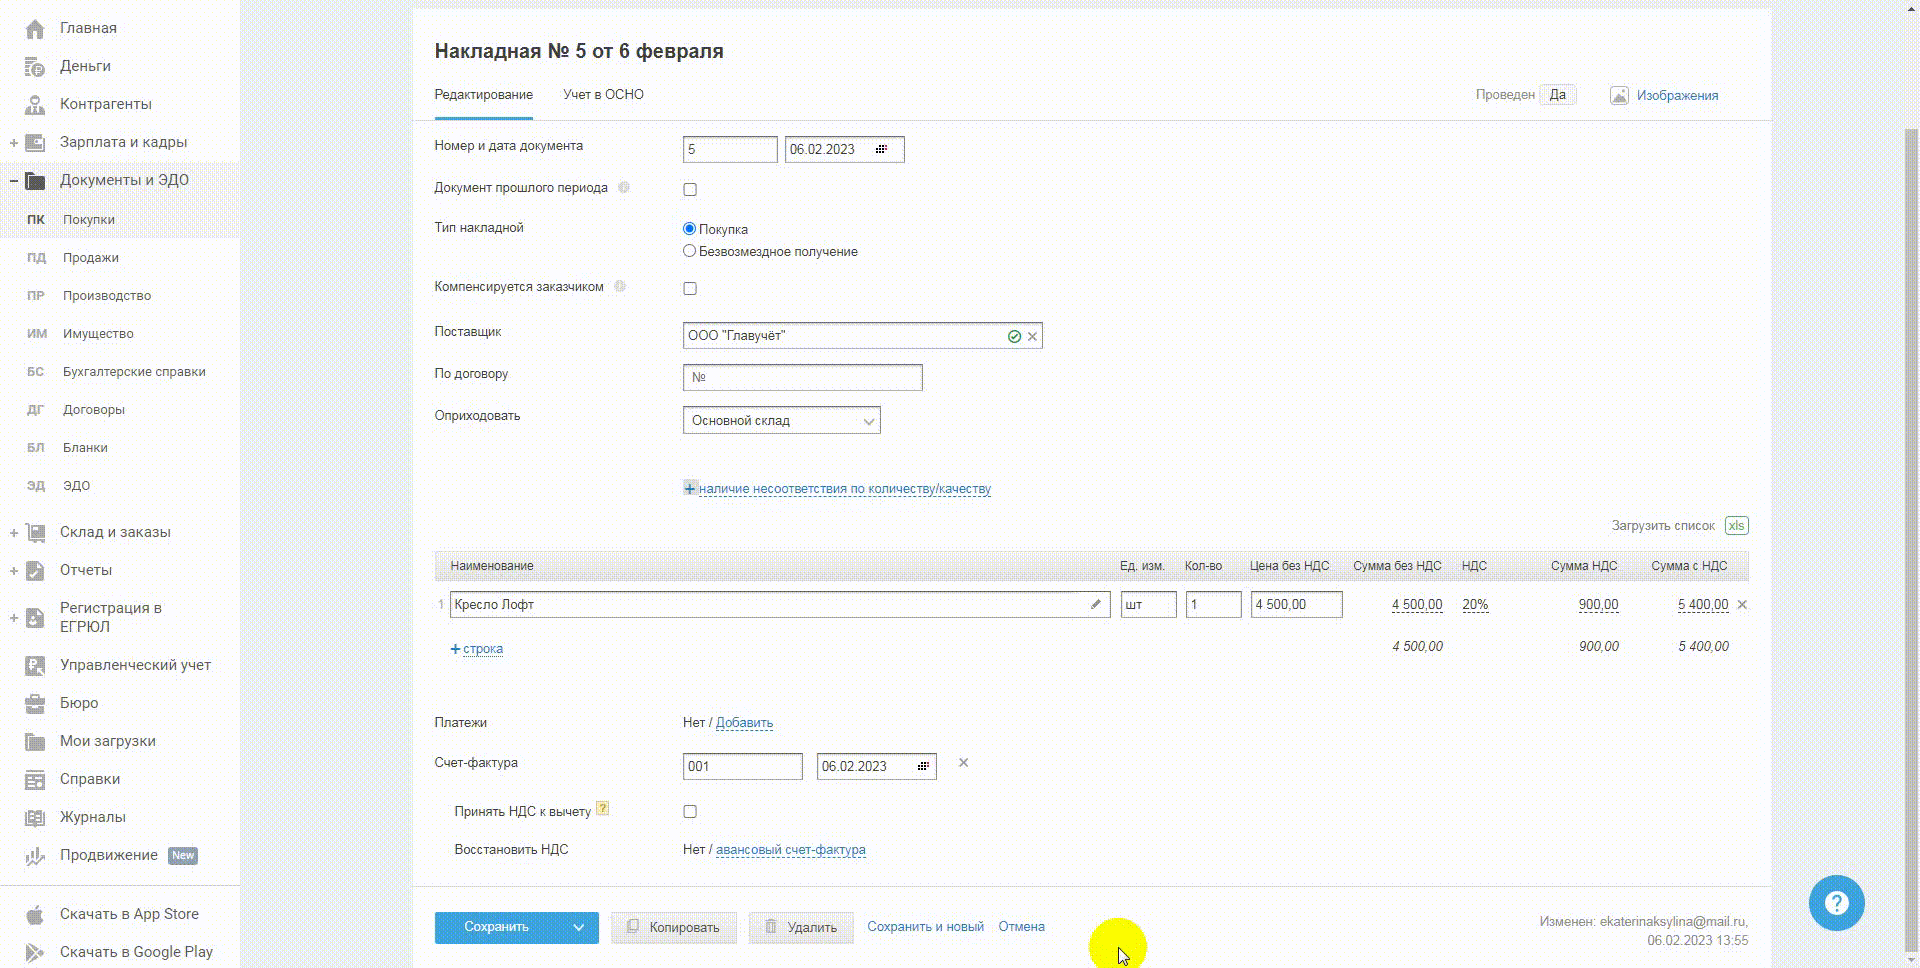Open the Сохранить dropdown arrow
Viewport: 1920px width, 968px height.
pyautogui.click(x=578, y=927)
